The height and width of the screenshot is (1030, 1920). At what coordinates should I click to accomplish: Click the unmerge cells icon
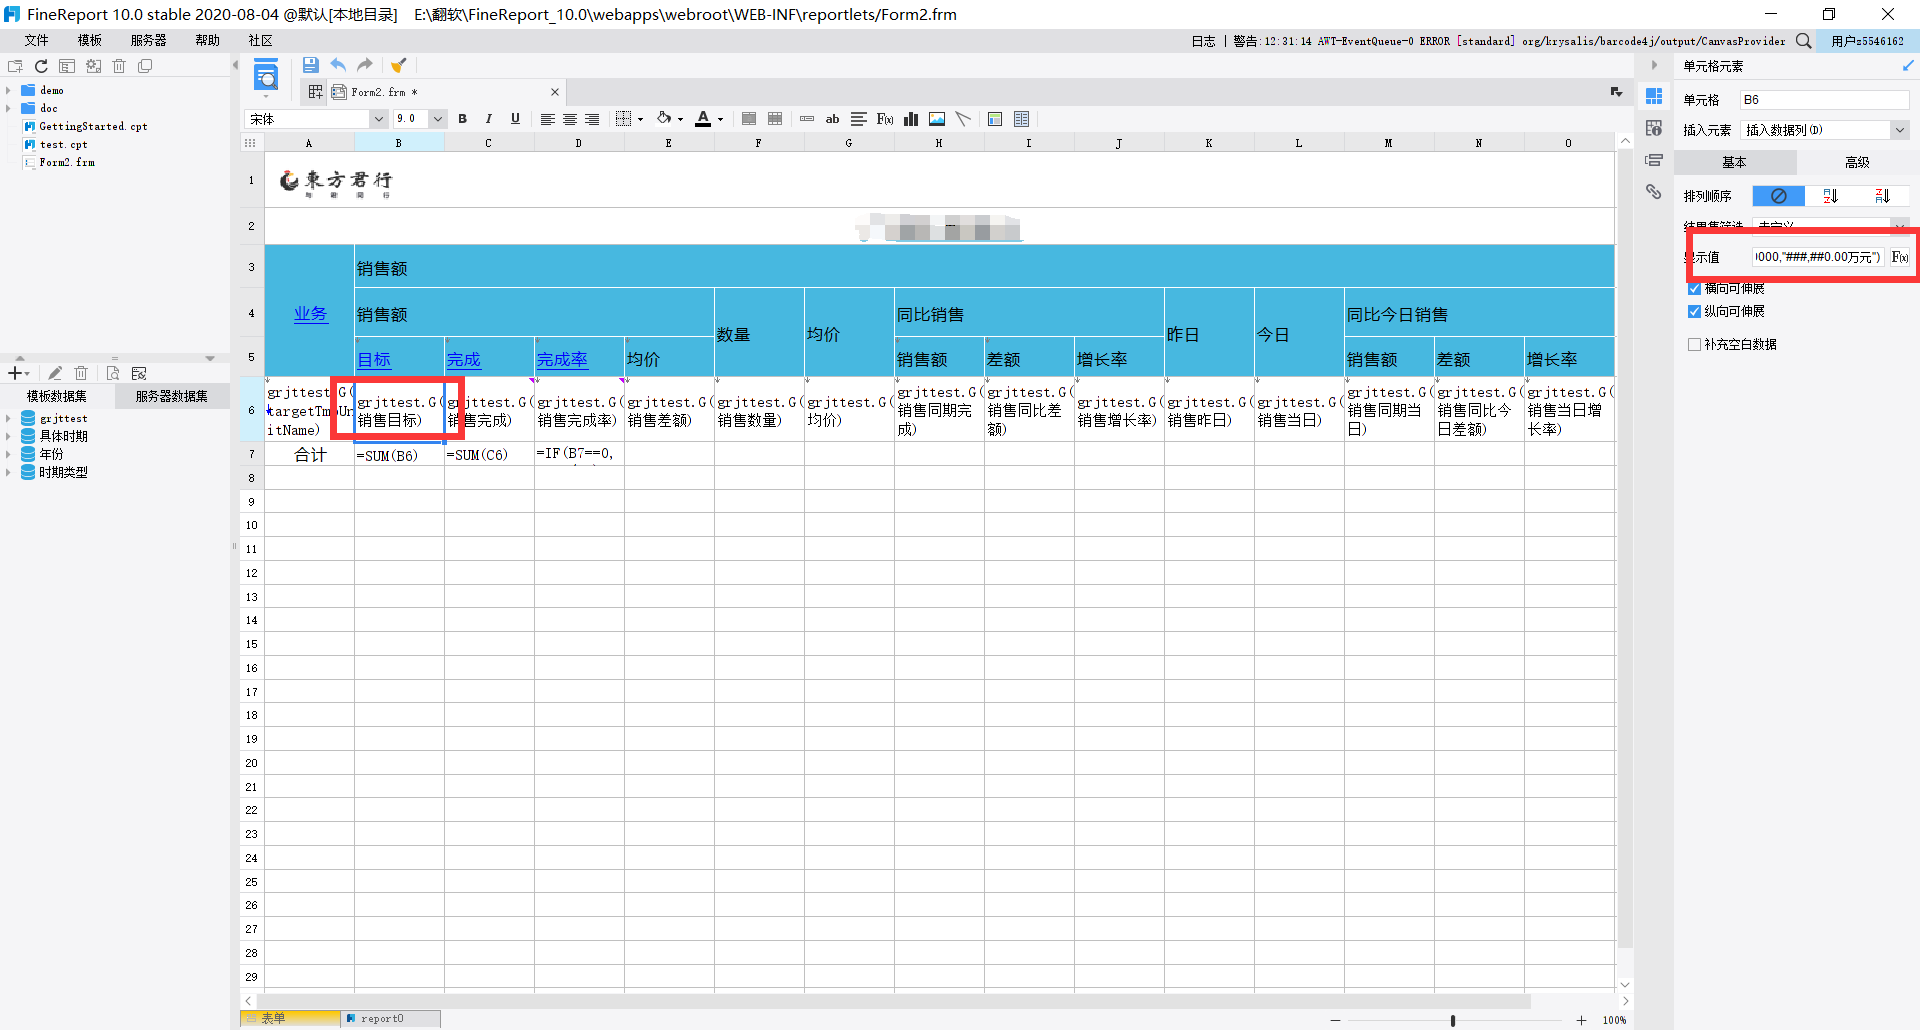pyautogui.click(x=775, y=119)
